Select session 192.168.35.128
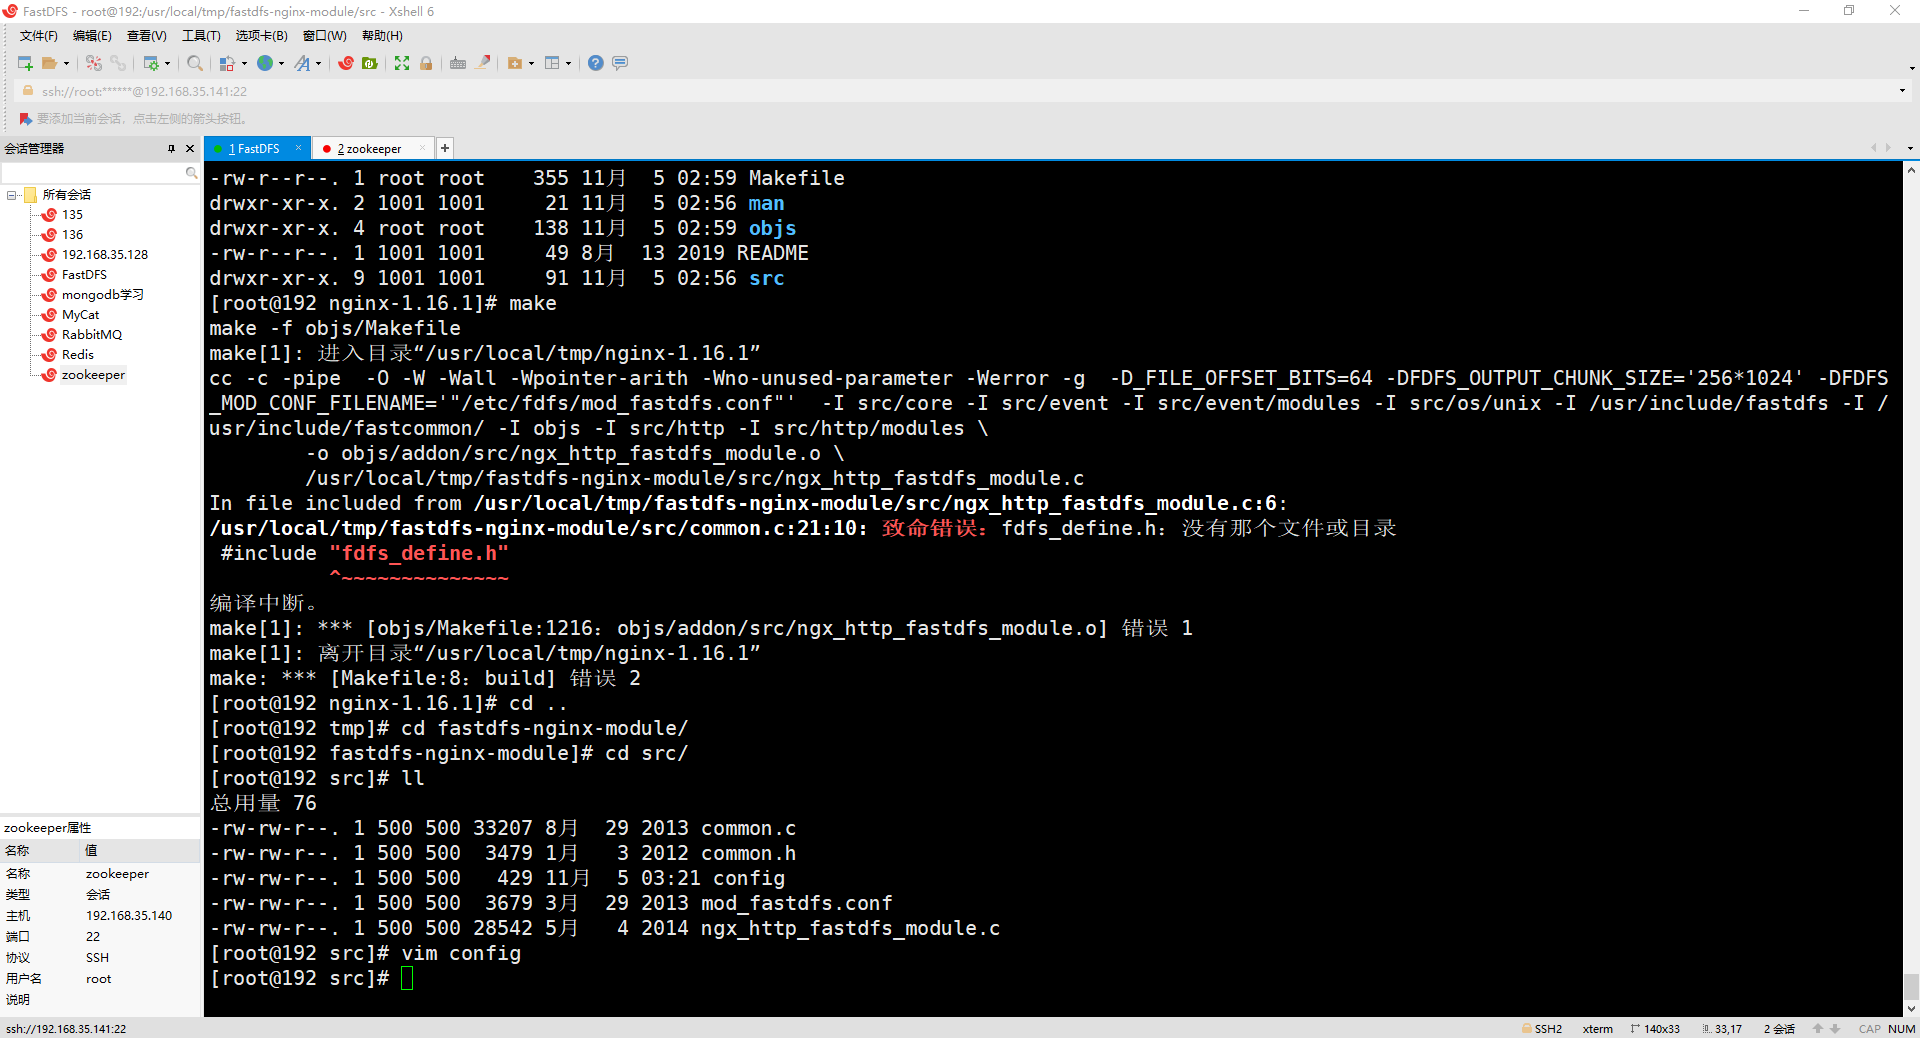The height and width of the screenshot is (1038, 1920). pyautogui.click(x=104, y=255)
